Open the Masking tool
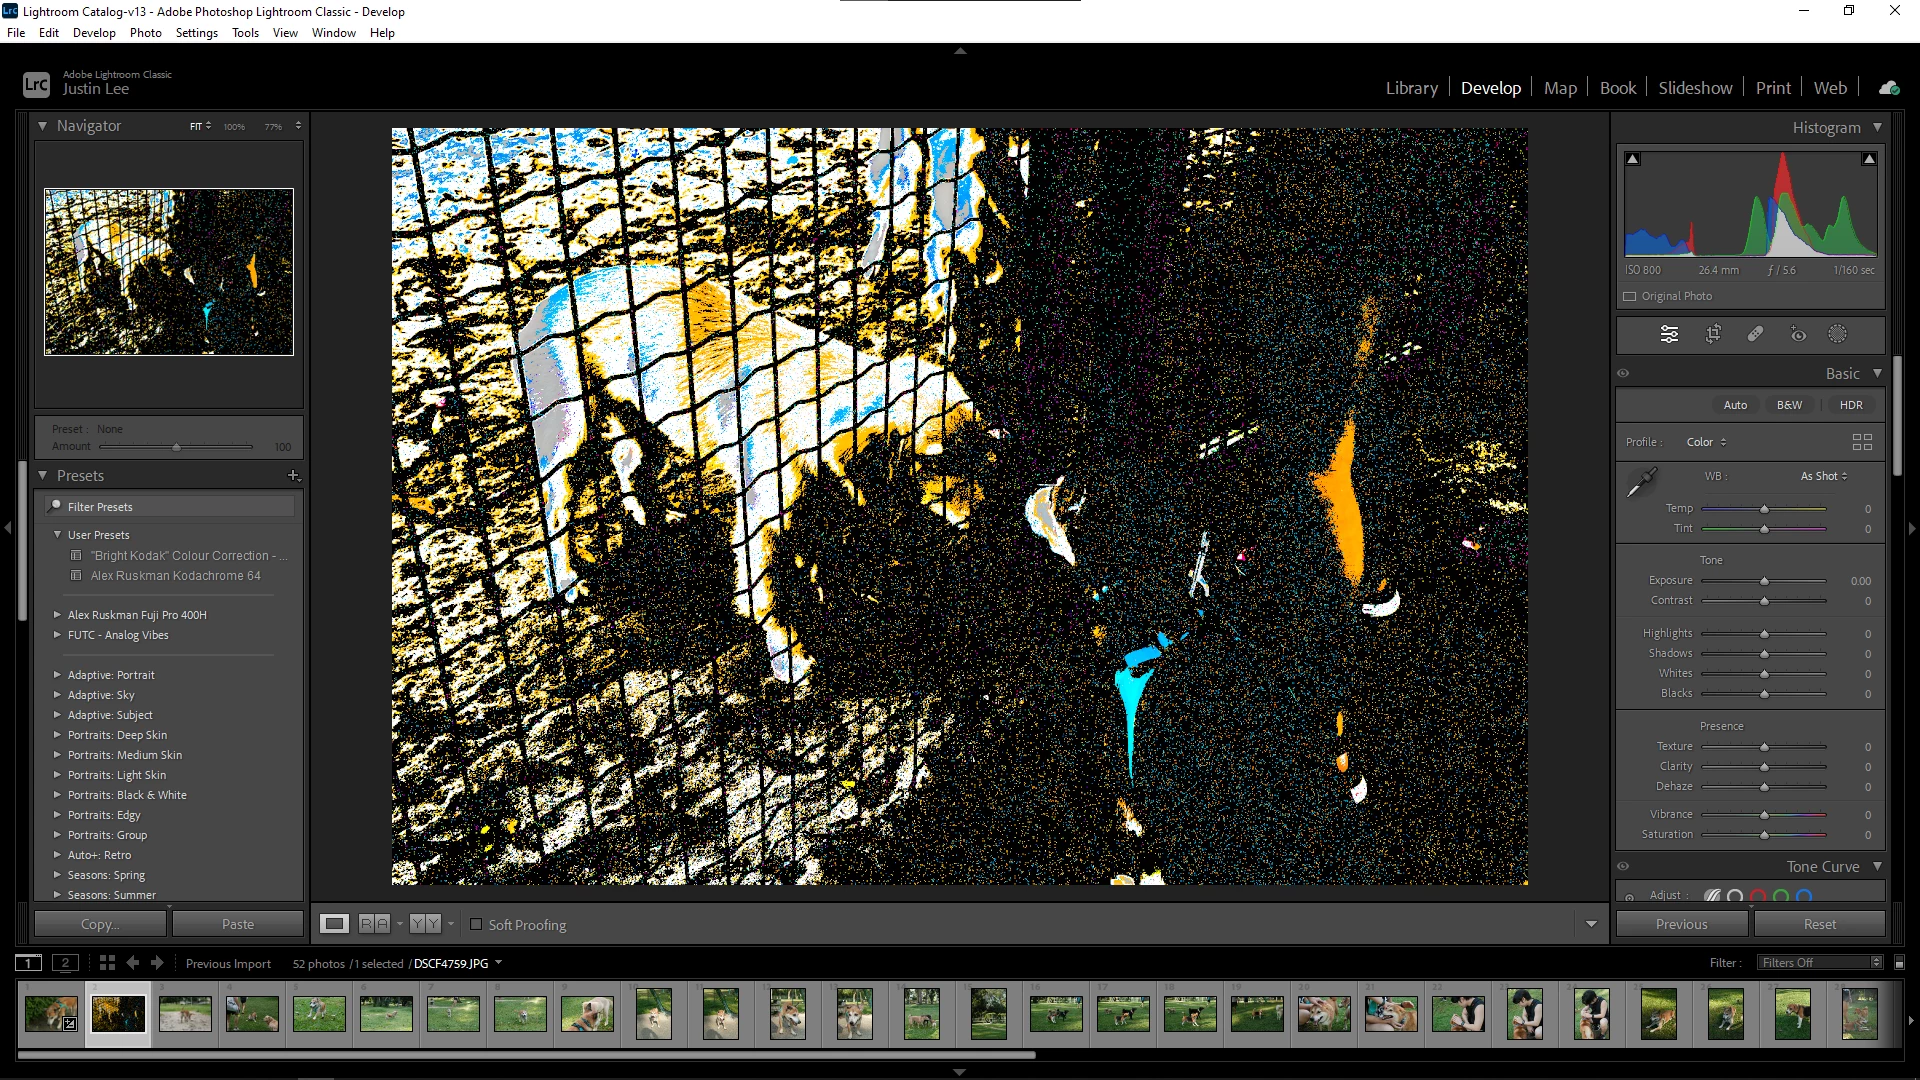This screenshot has height=1080, width=1920. point(1838,334)
